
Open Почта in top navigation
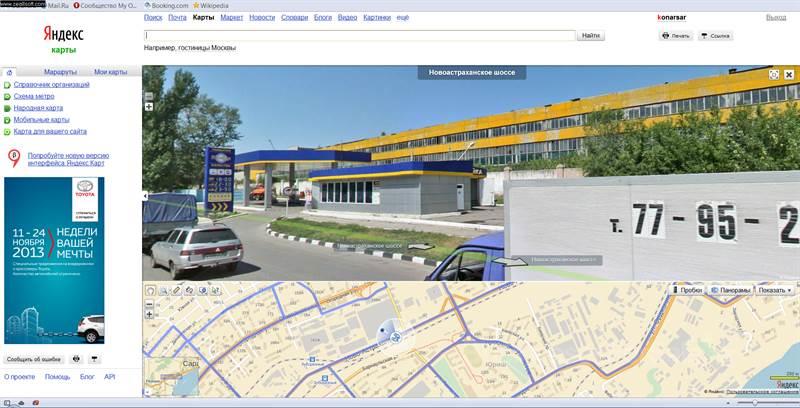coord(177,17)
